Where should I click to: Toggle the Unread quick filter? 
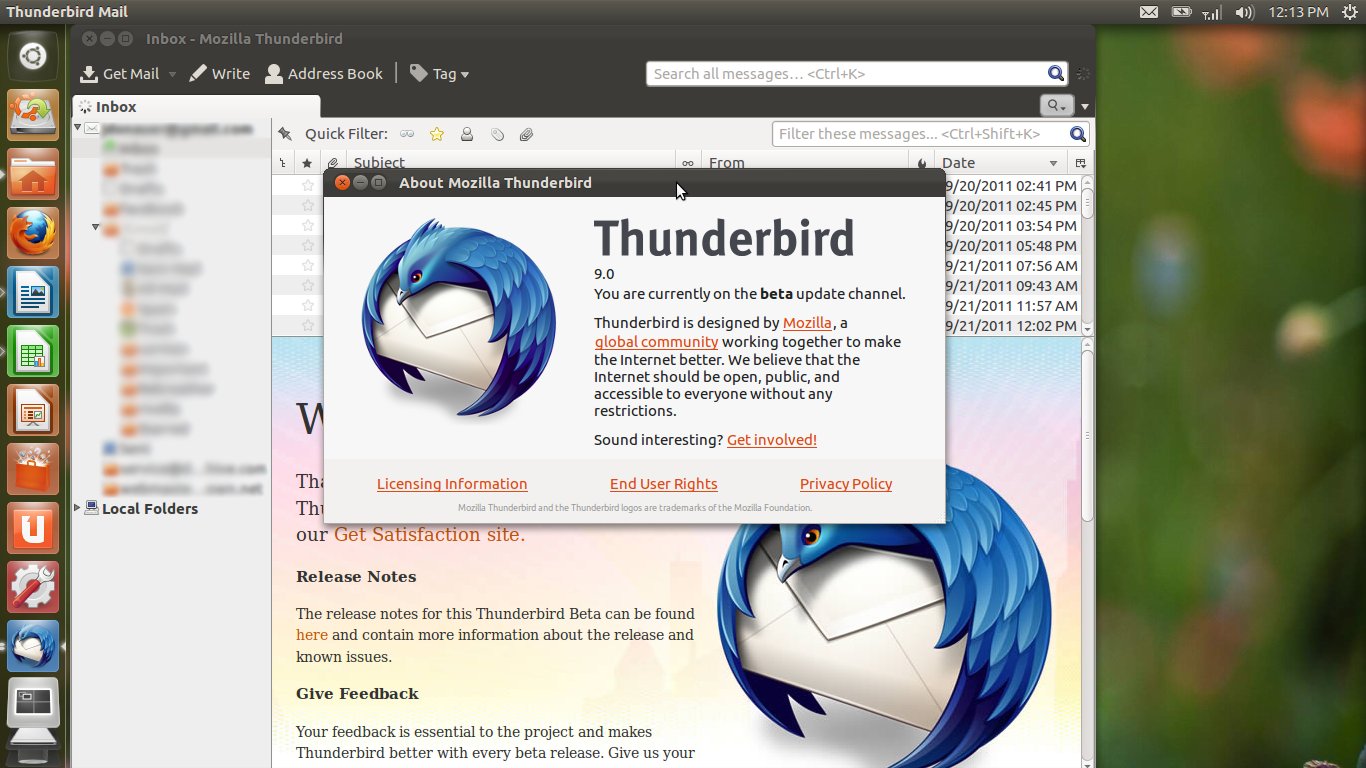click(x=407, y=134)
